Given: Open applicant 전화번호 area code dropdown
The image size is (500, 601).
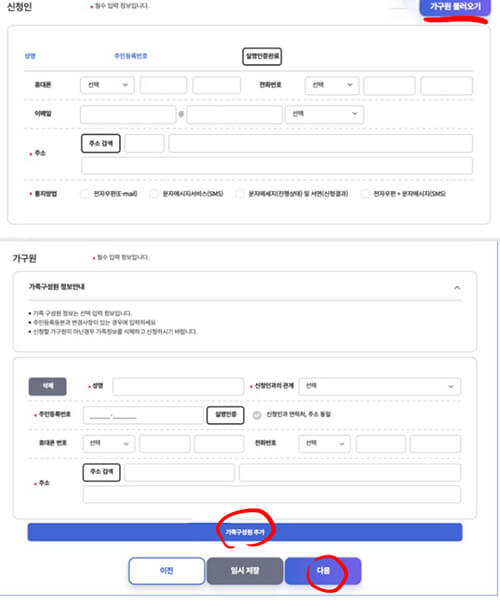Looking at the screenshot, I should (x=332, y=85).
